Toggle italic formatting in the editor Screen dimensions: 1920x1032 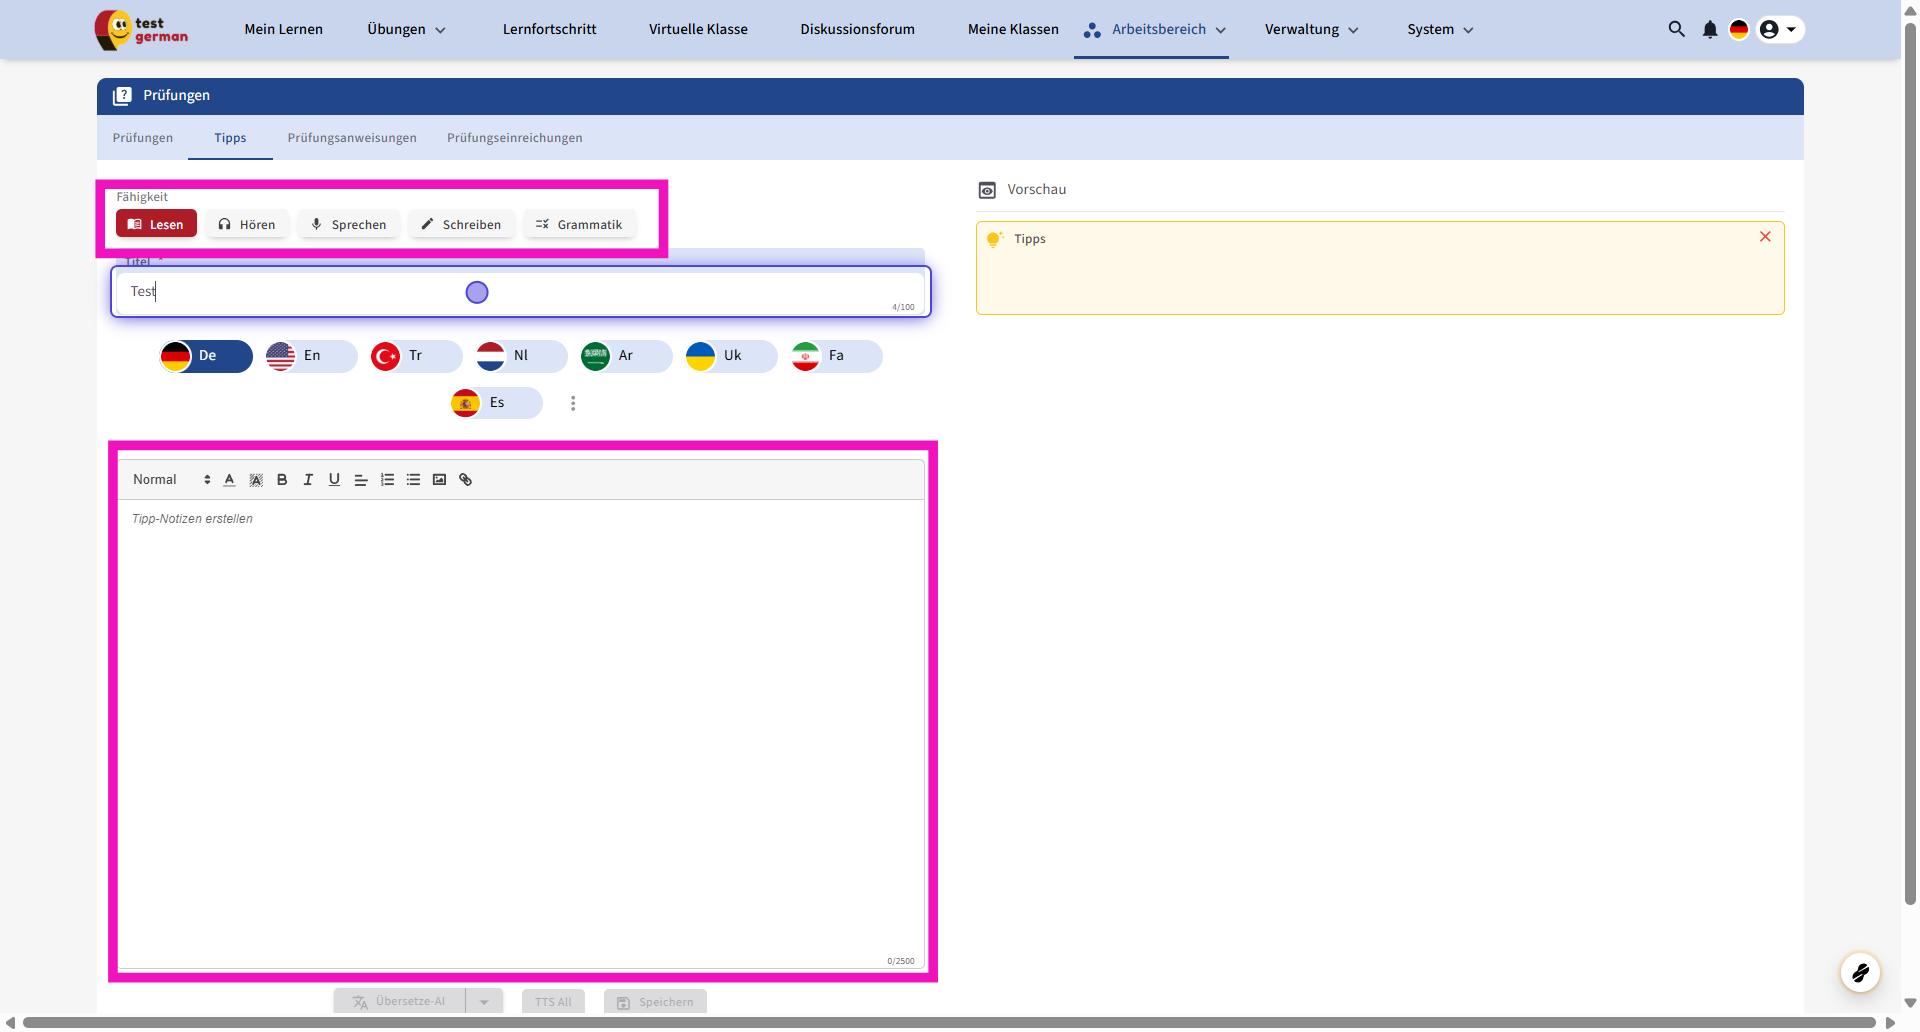pyautogui.click(x=308, y=480)
